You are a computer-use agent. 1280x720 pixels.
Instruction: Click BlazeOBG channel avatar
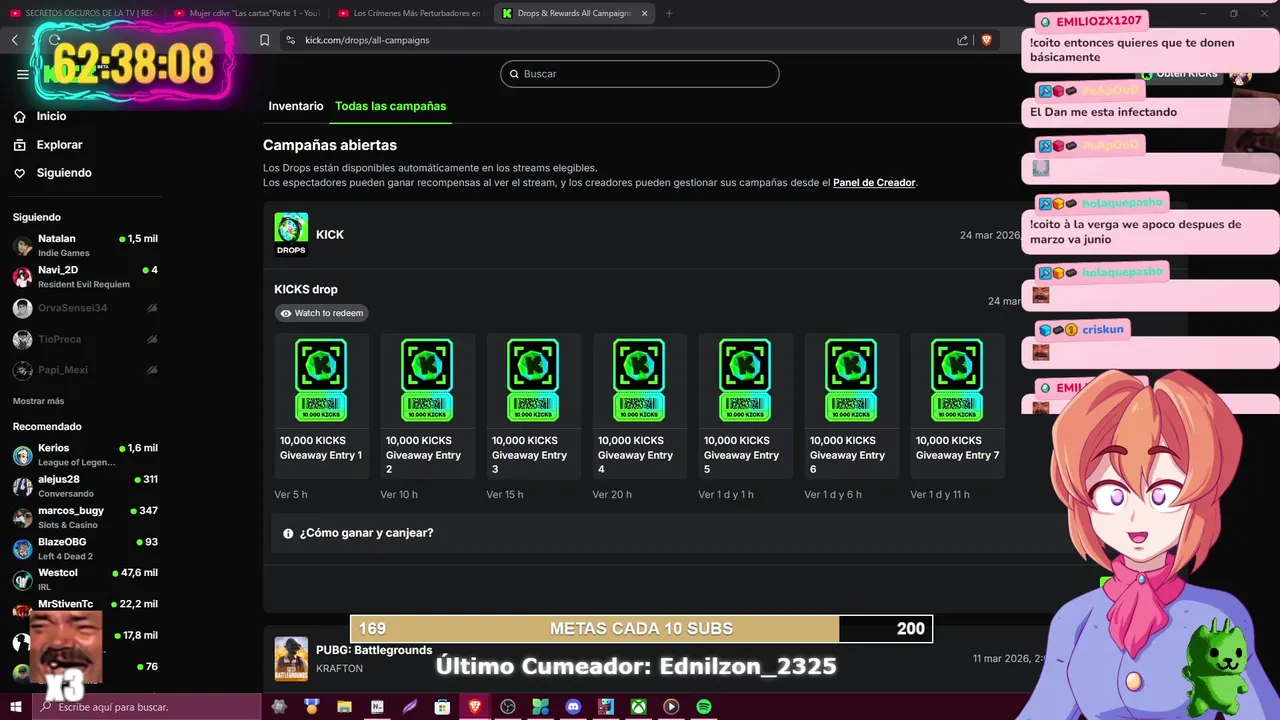pyautogui.click(x=22, y=548)
